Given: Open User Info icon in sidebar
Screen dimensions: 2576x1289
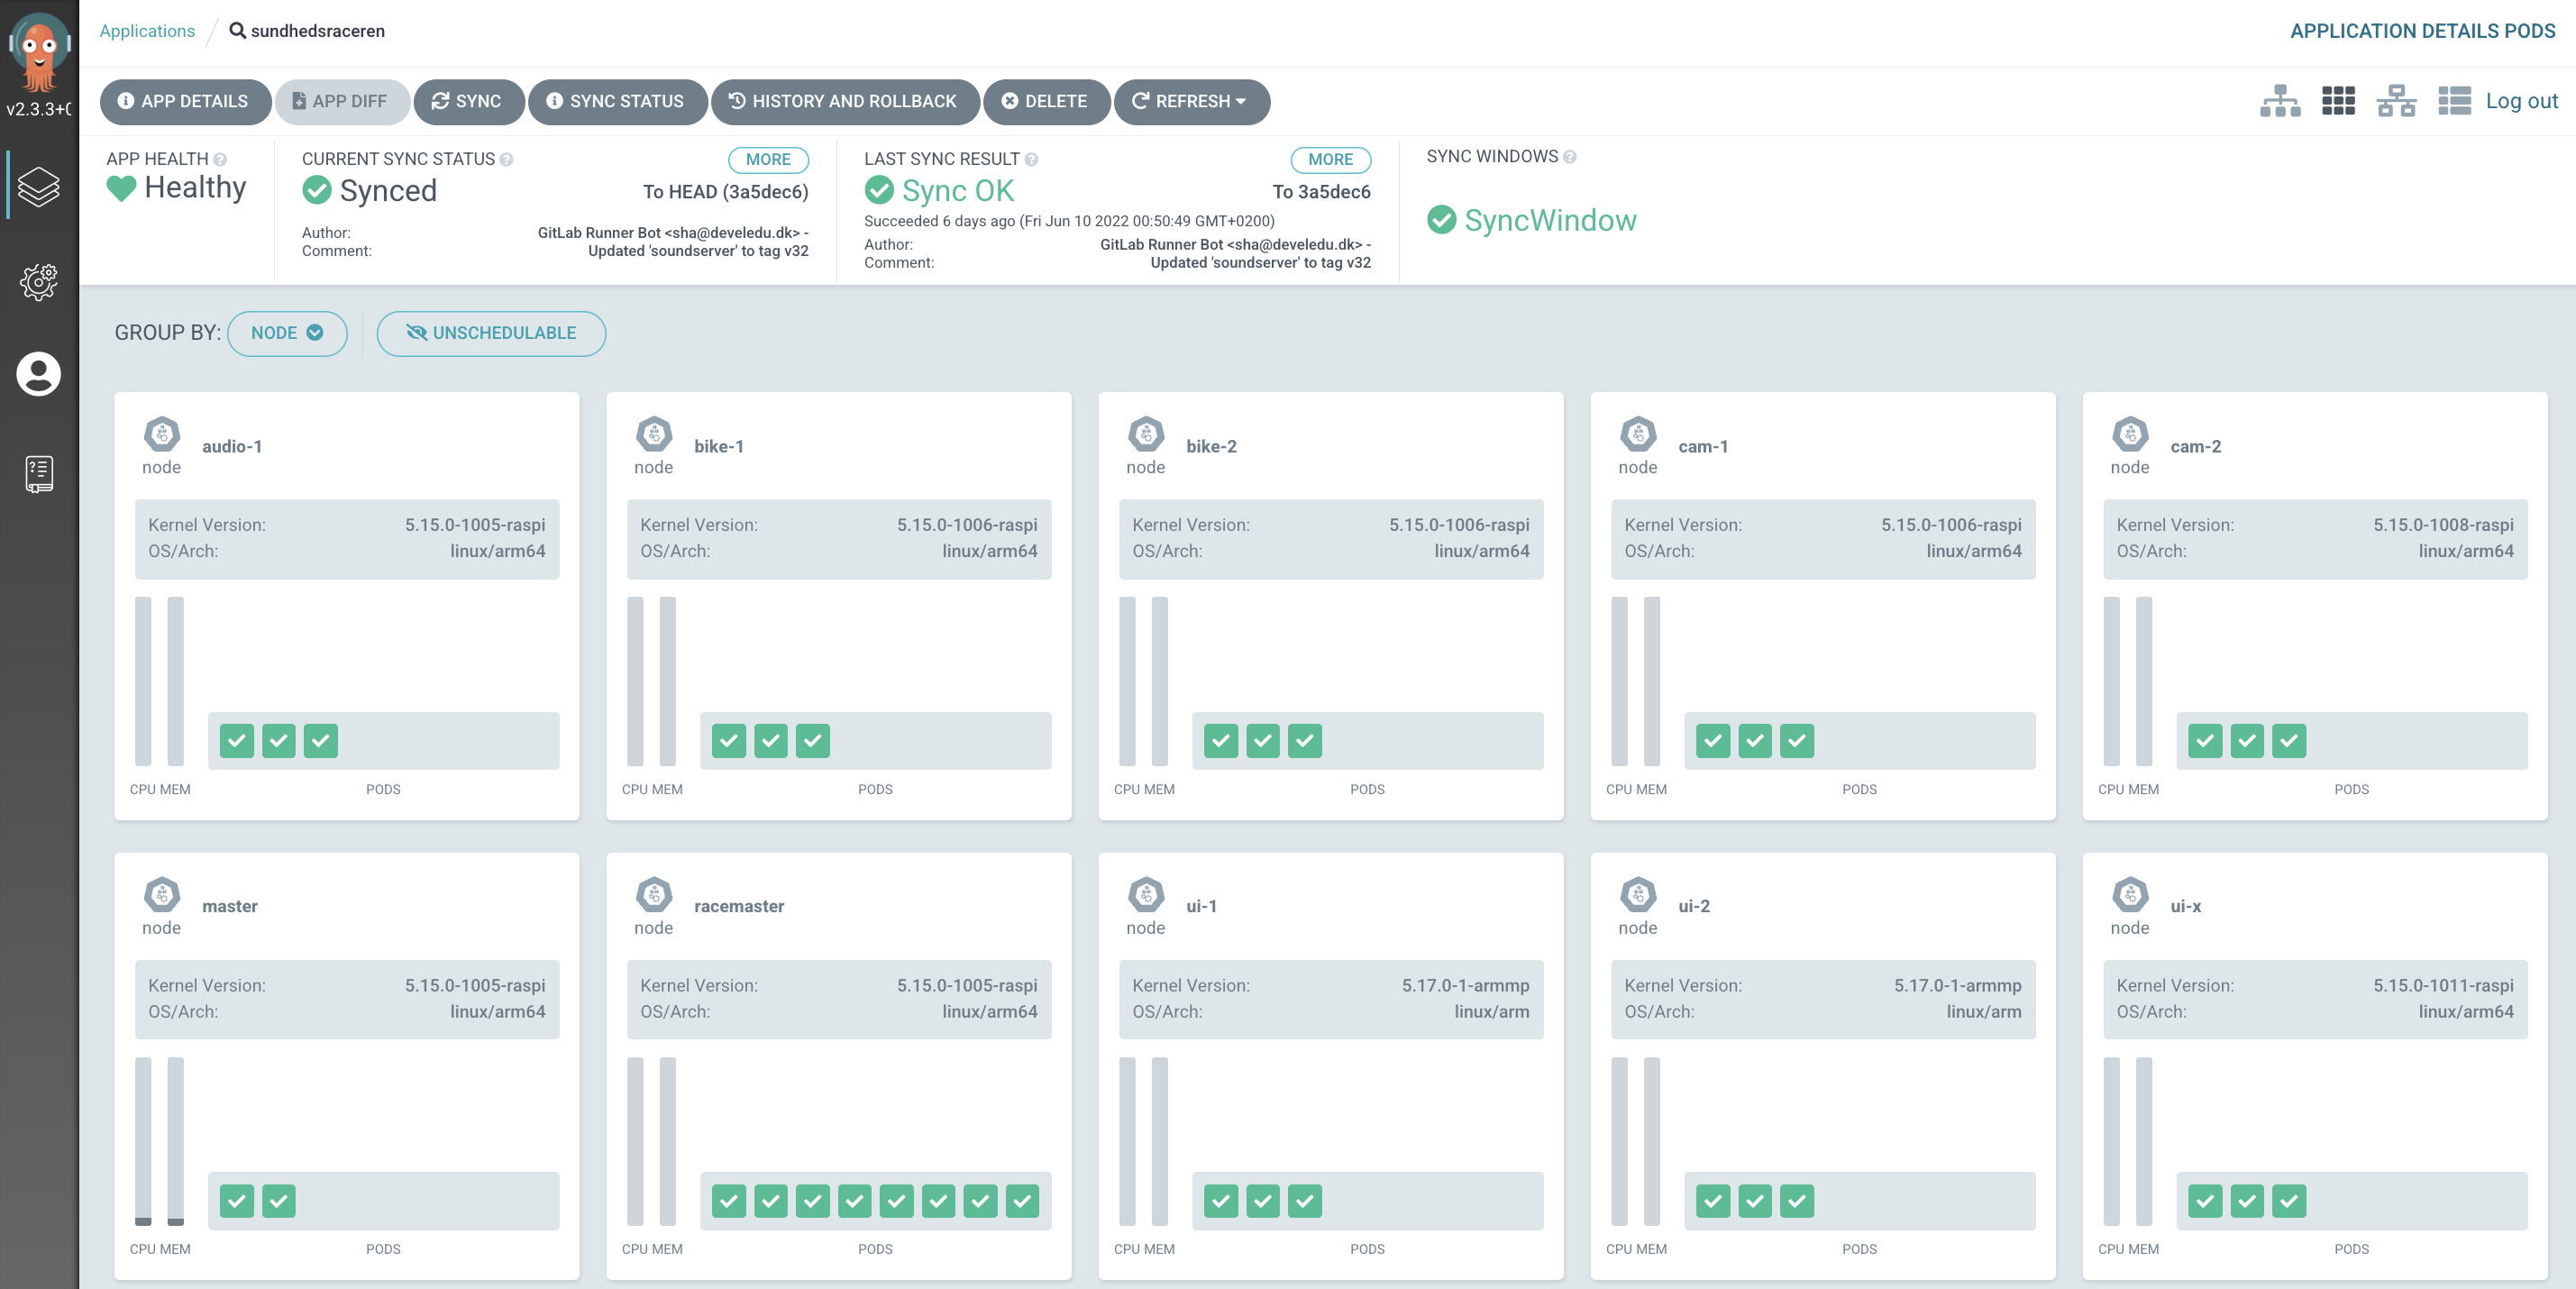Looking at the screenshot, I should click(x=38, y=374).
